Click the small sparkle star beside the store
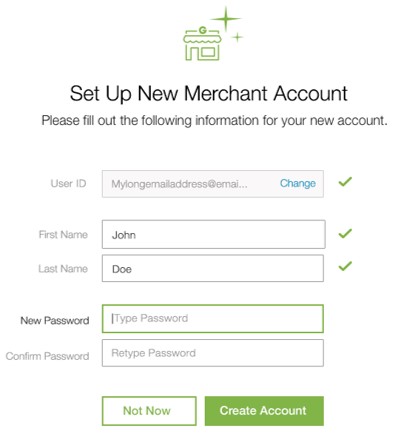 coord(237,37)
